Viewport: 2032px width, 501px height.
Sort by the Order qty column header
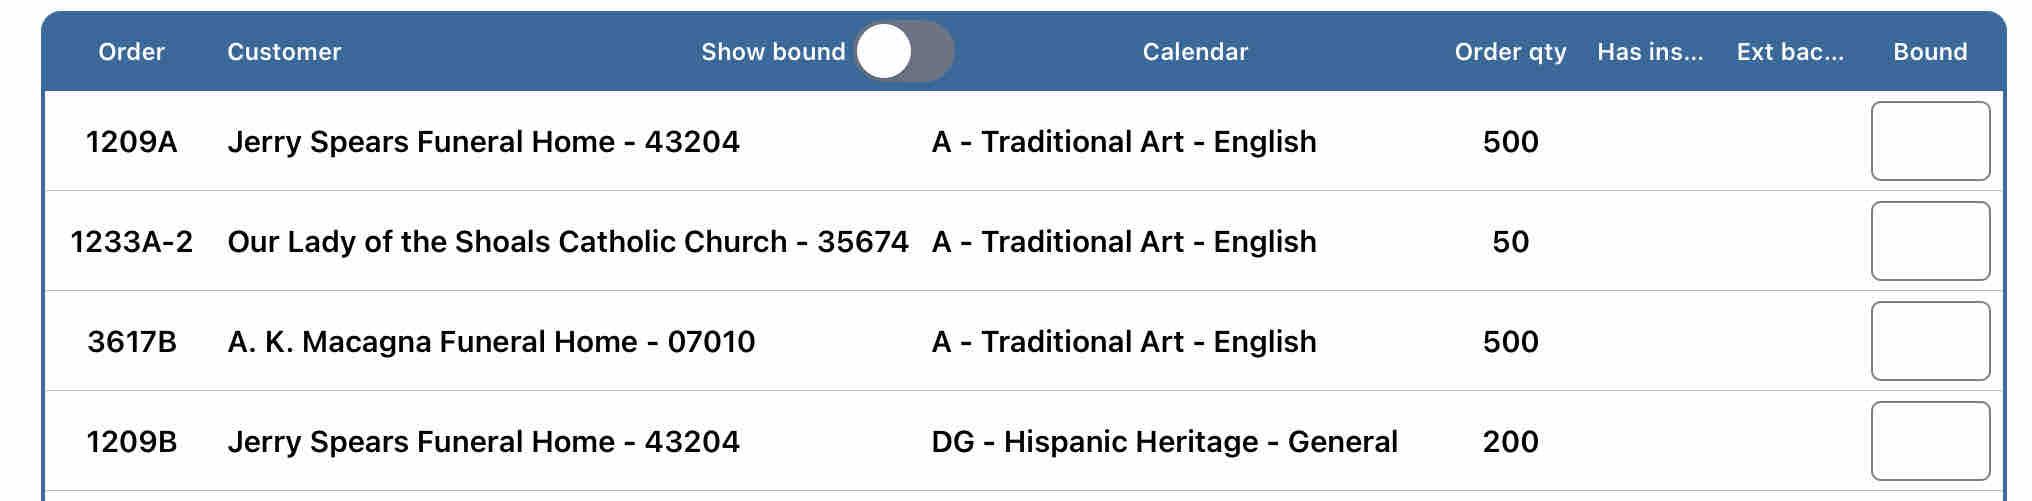coord(1510,52)
